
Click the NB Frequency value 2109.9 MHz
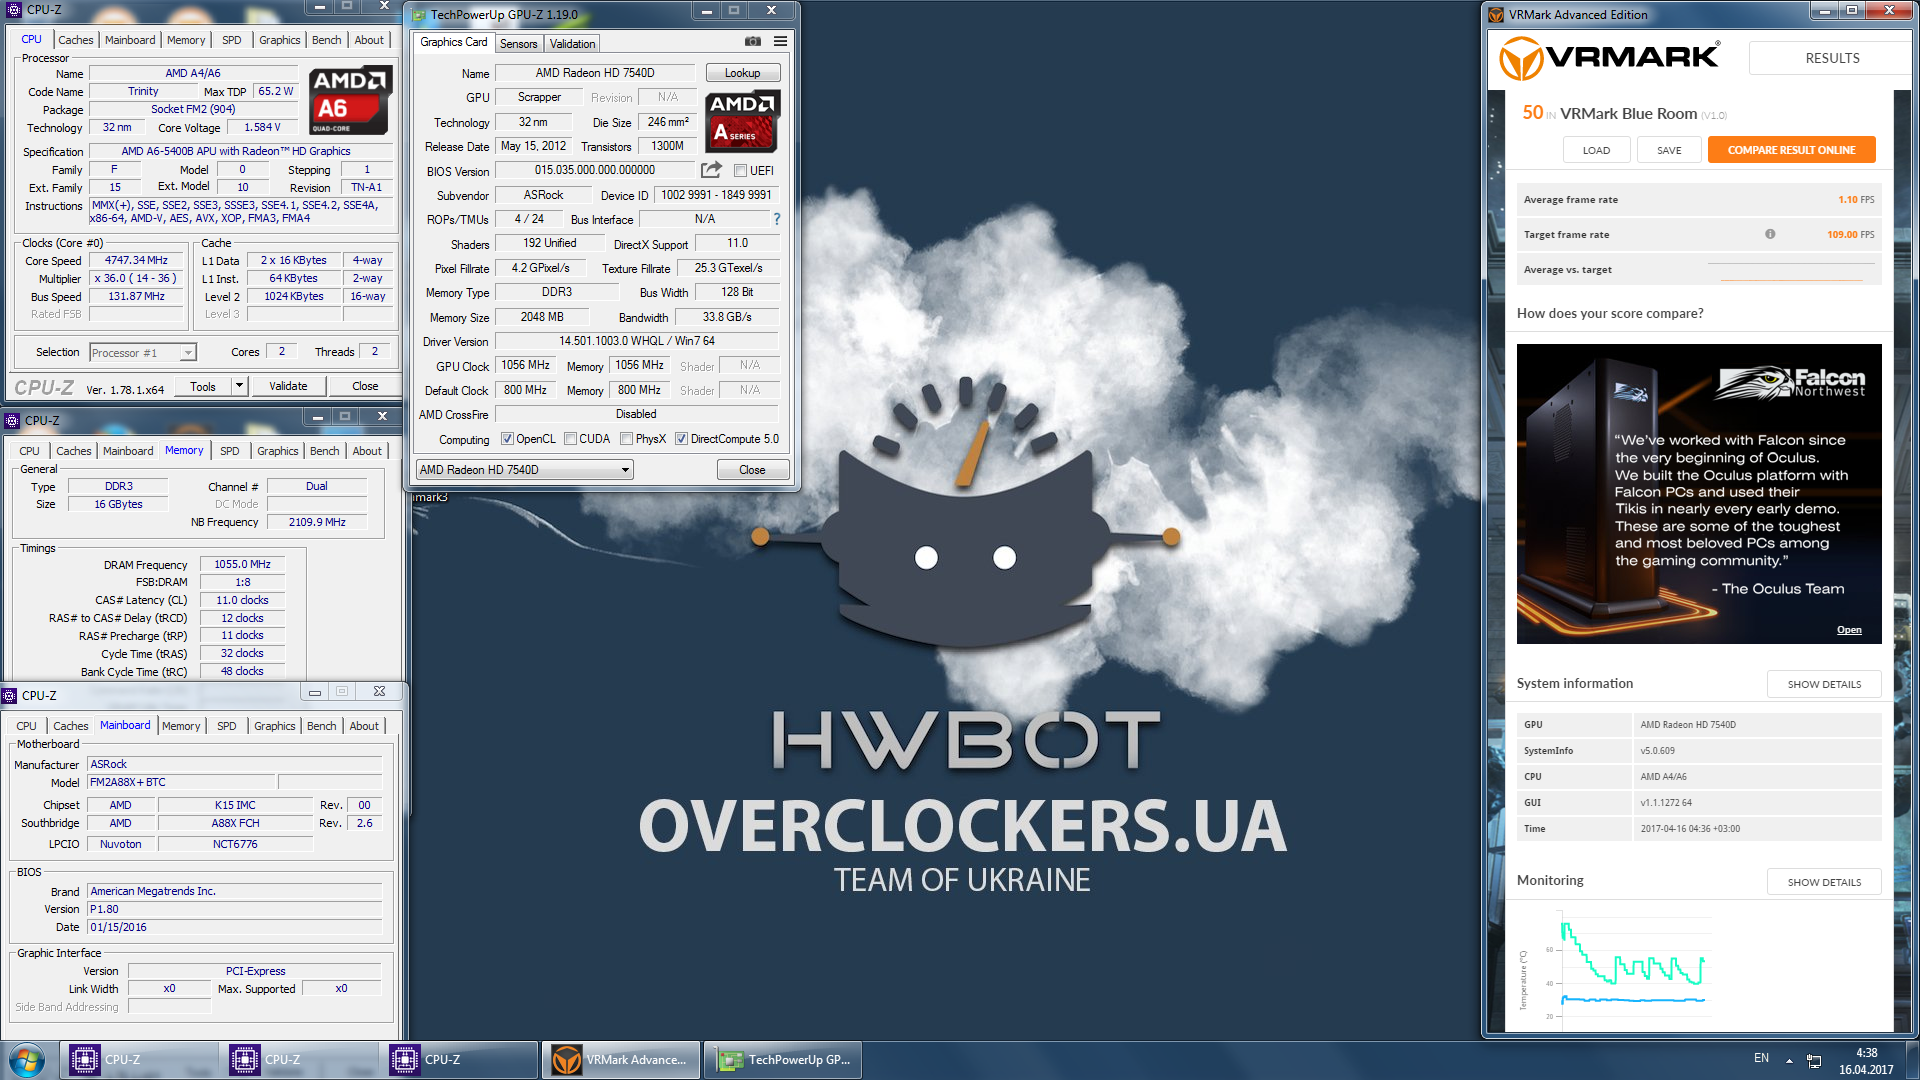(x=317, y=522)
